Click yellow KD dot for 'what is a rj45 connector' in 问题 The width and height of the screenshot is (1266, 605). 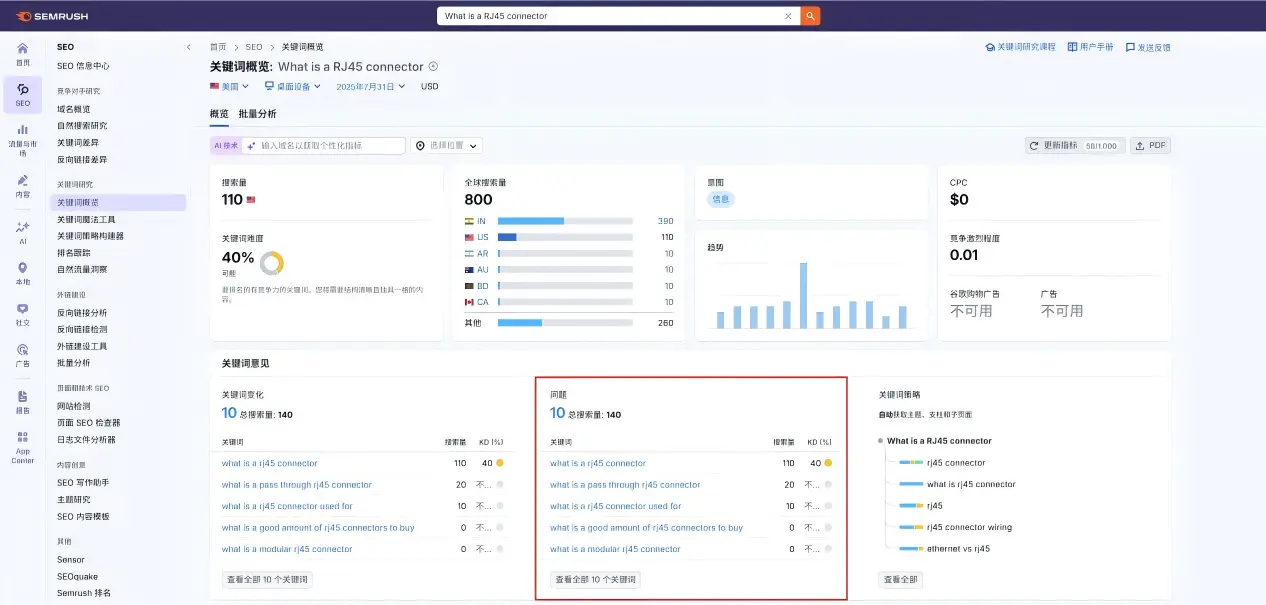pos(828,463)
